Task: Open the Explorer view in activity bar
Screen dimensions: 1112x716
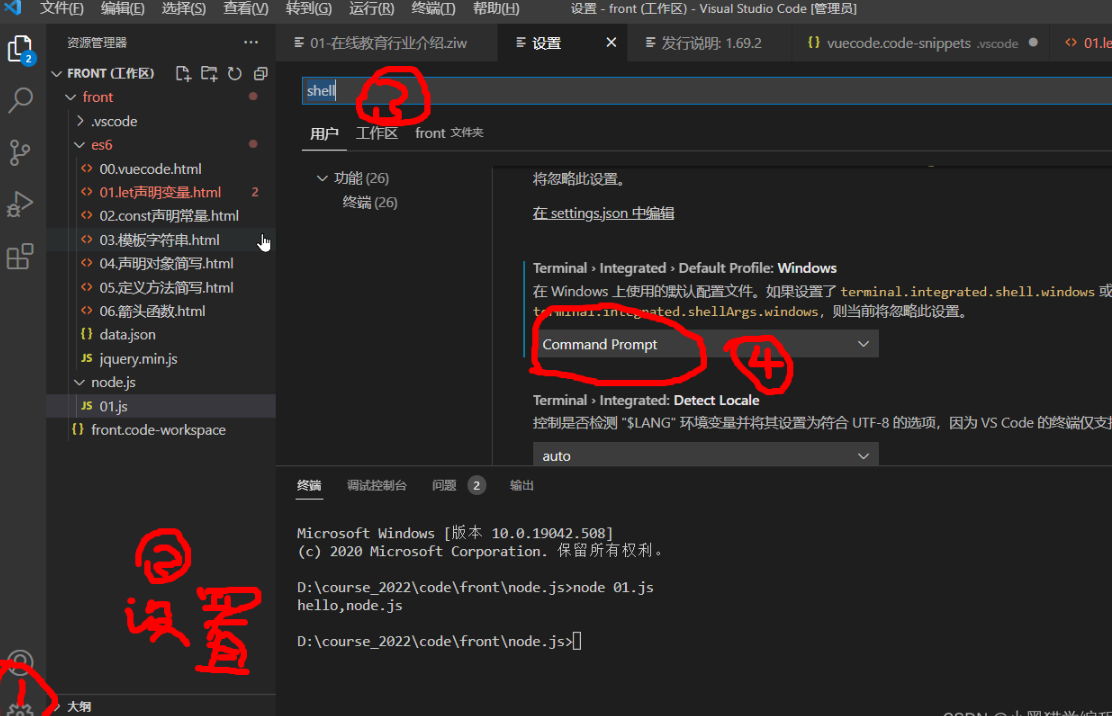Action: pos(21,49)
